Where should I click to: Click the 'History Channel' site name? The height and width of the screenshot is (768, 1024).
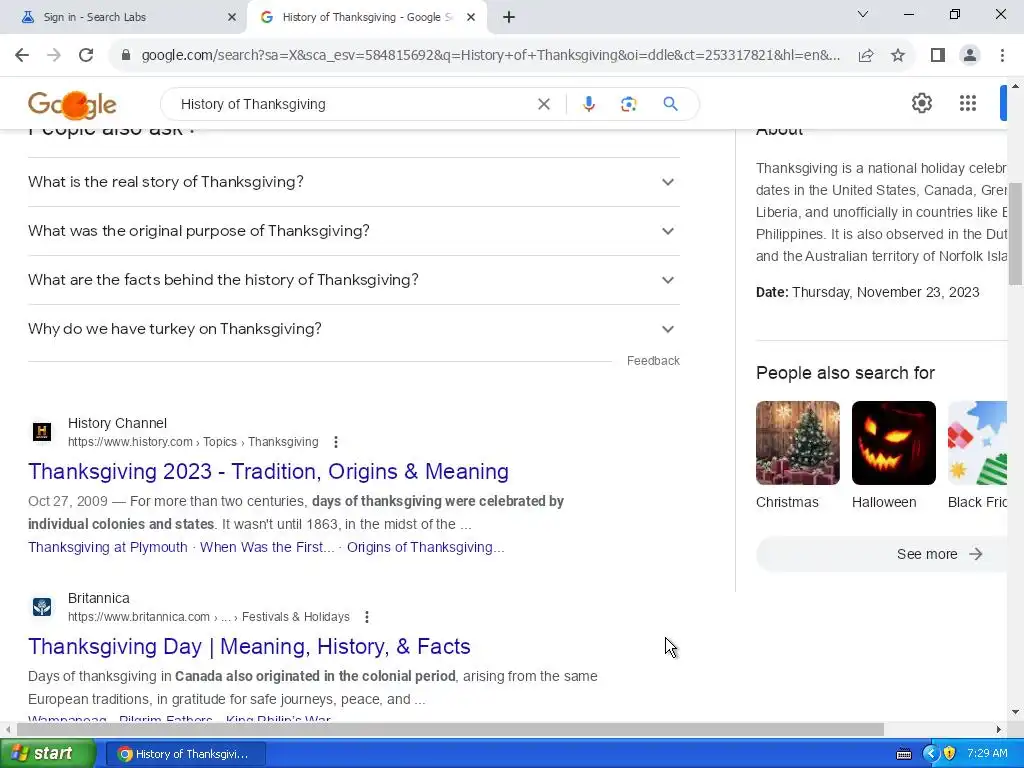tap(117, 423)
